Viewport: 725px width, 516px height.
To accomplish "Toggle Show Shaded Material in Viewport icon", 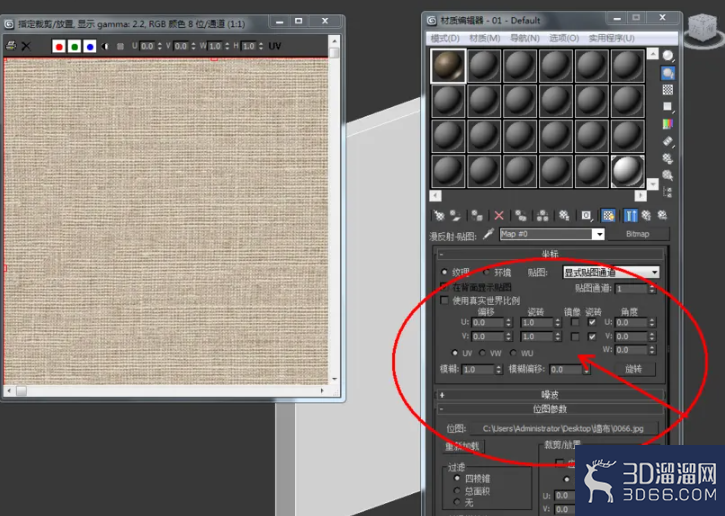I will [608, 215].
